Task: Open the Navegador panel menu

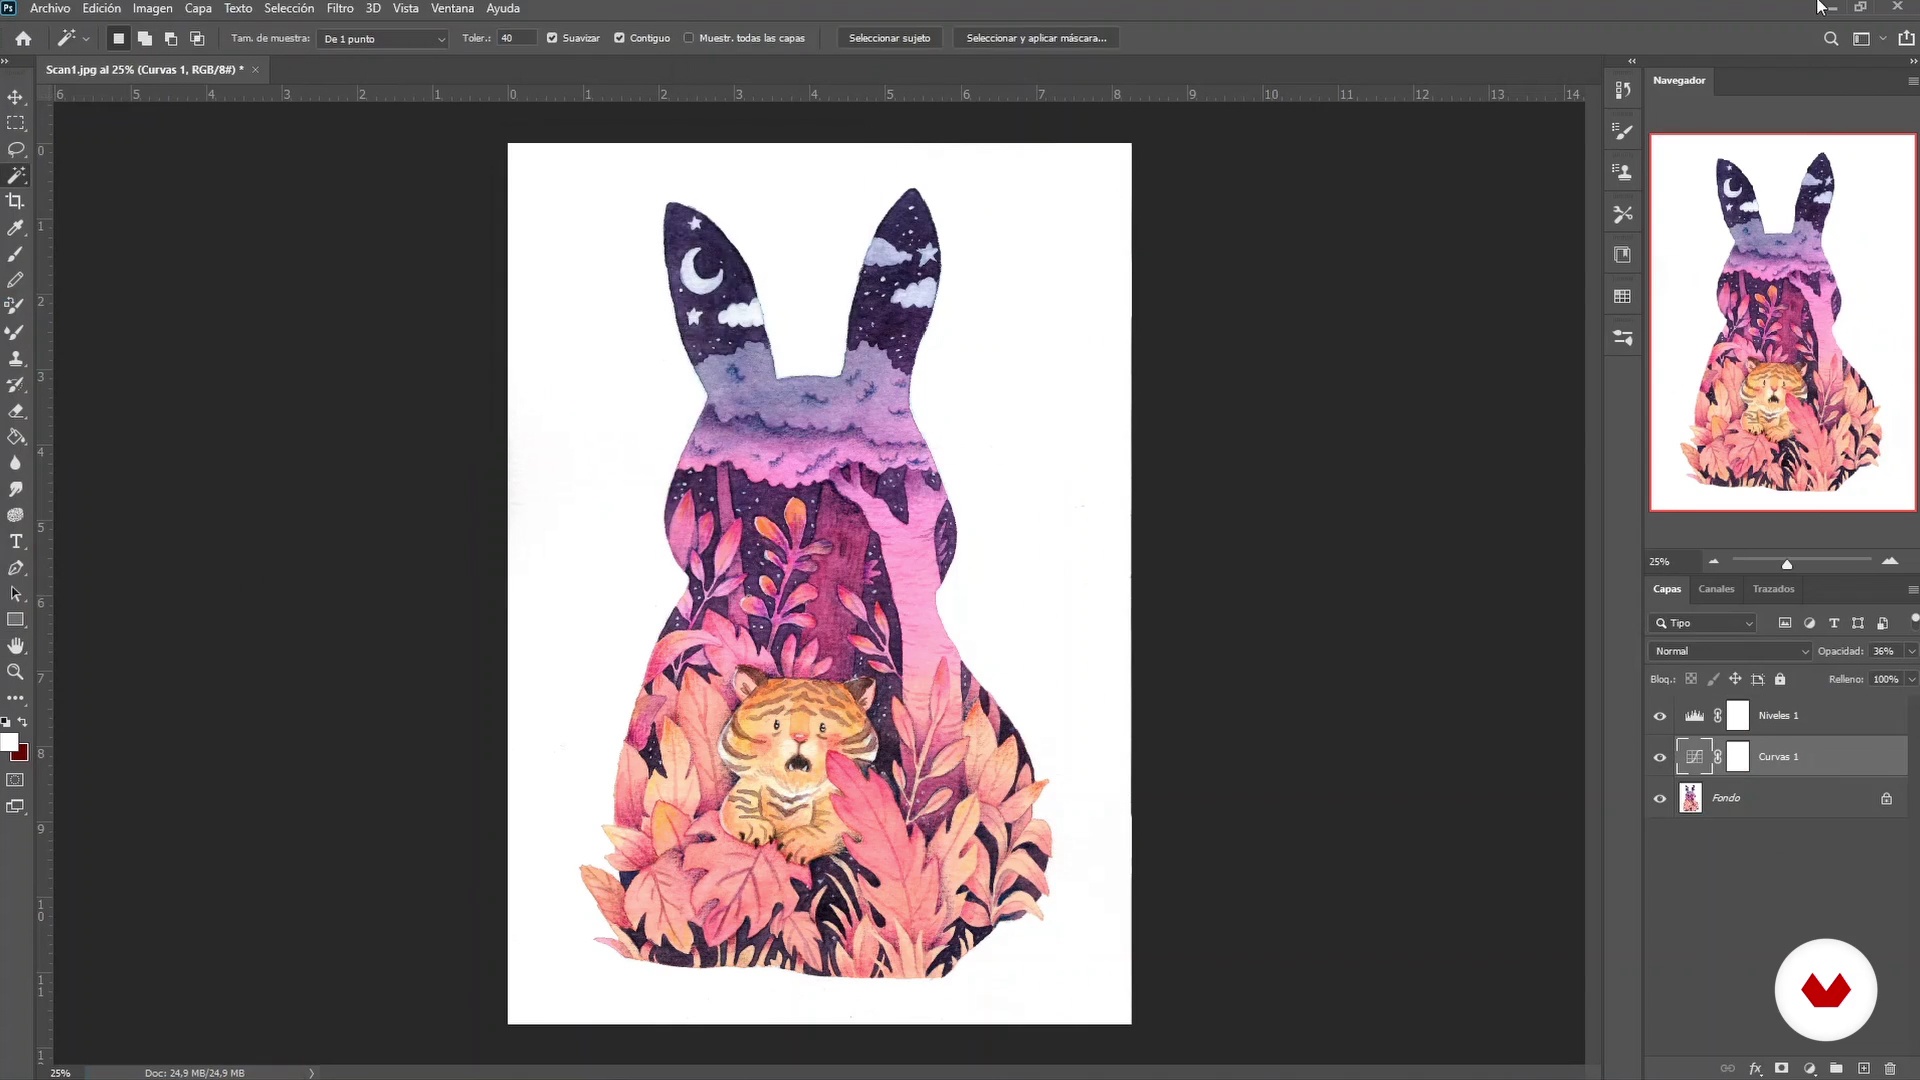Action: click(1912, 81)
